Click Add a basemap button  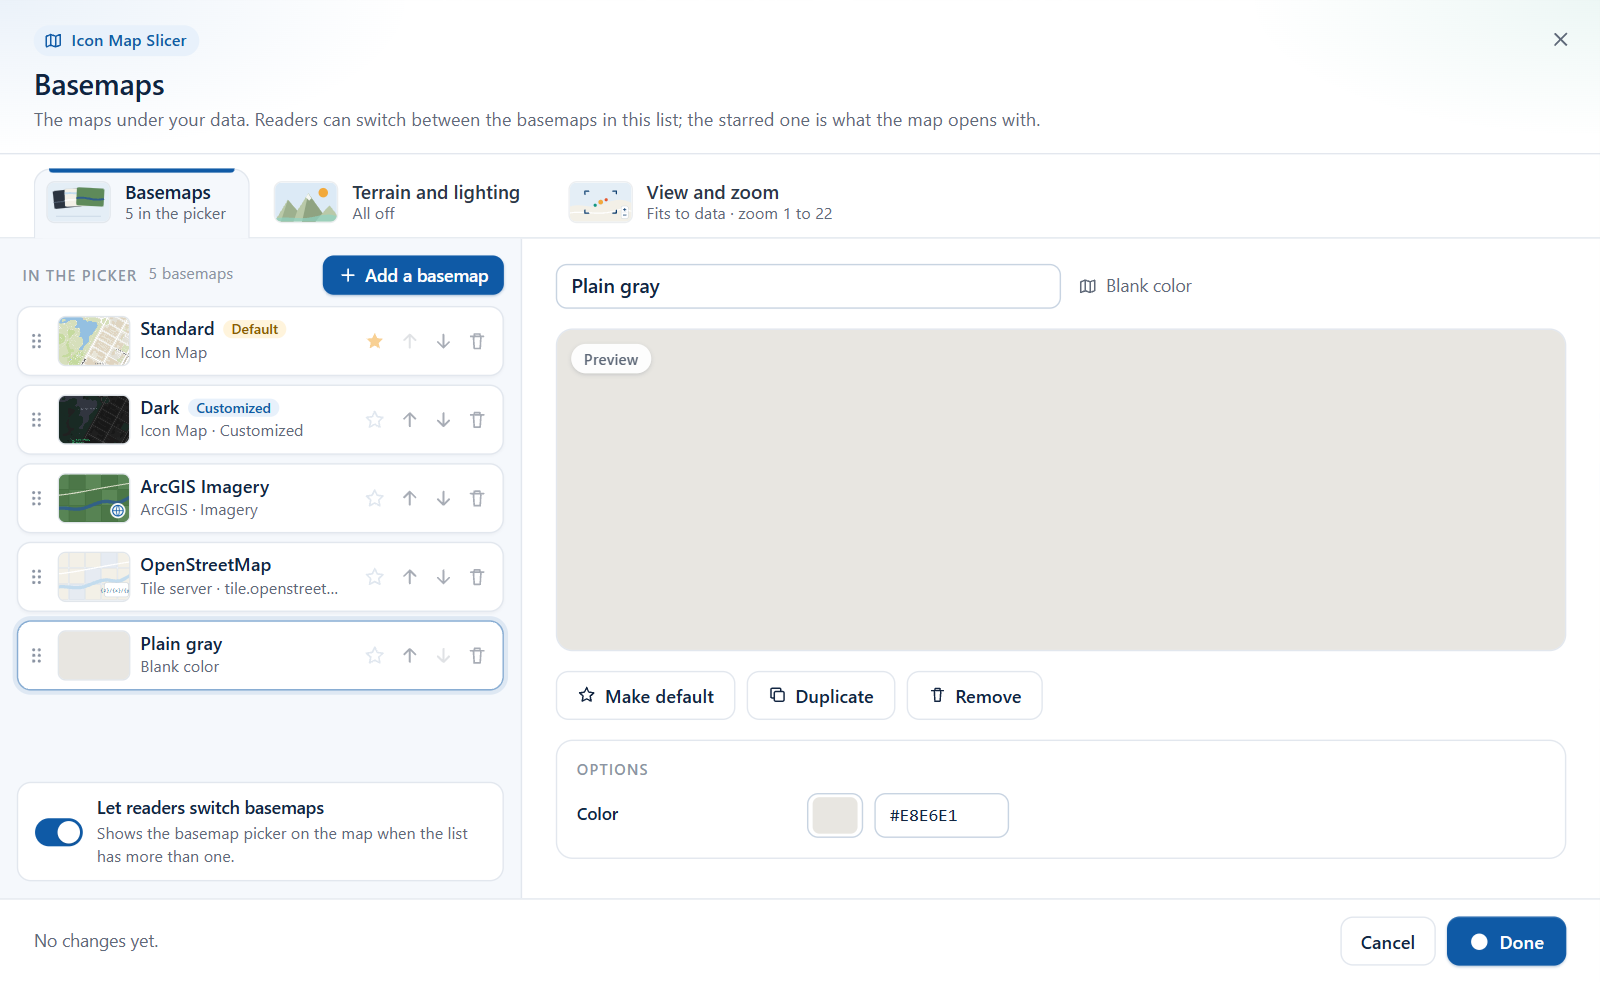coord(413,275)
